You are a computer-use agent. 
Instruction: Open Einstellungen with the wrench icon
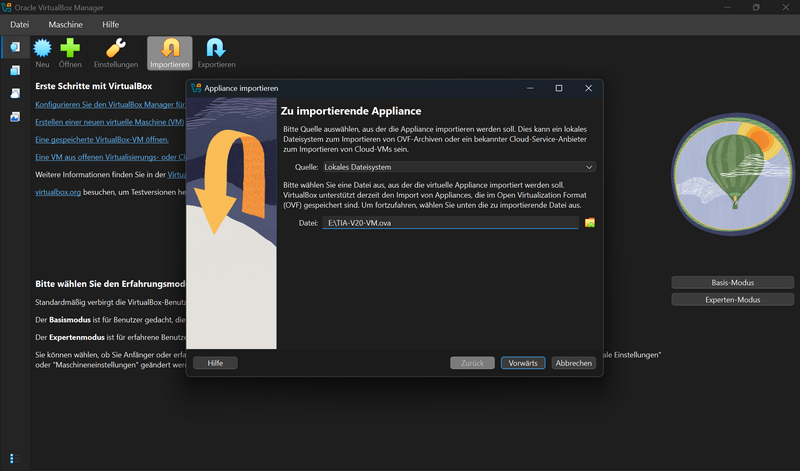click(x=116, y=51)
